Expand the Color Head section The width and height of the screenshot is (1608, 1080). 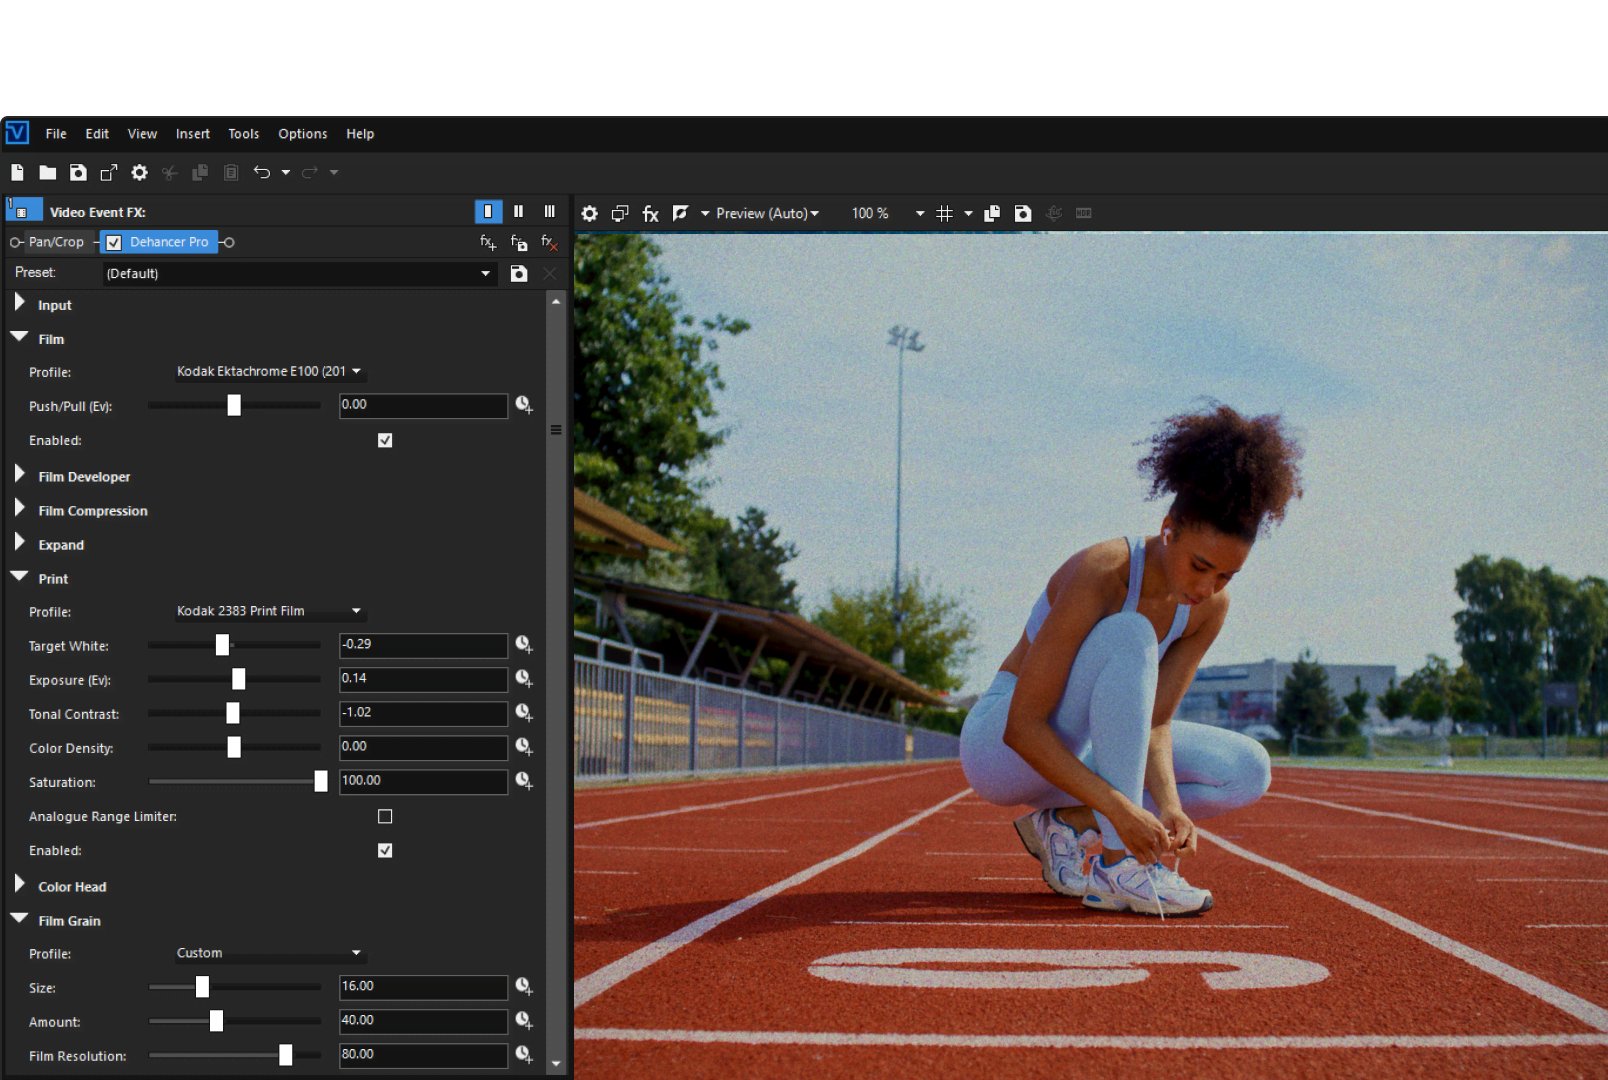[x=19, y=884]
